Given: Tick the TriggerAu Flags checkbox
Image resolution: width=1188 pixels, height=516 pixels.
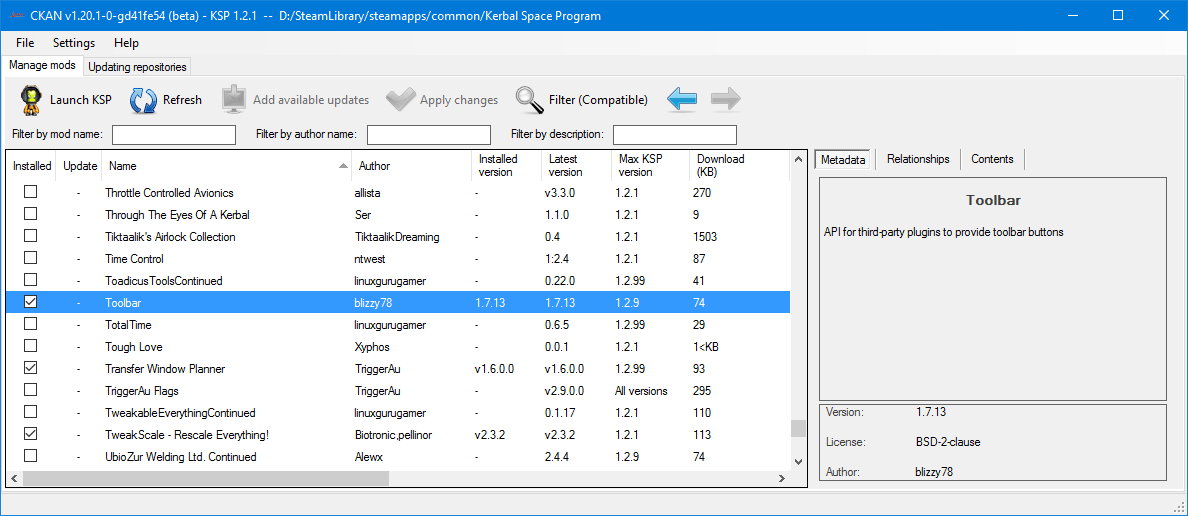Looking at the screenshot, I should (30, 390).
